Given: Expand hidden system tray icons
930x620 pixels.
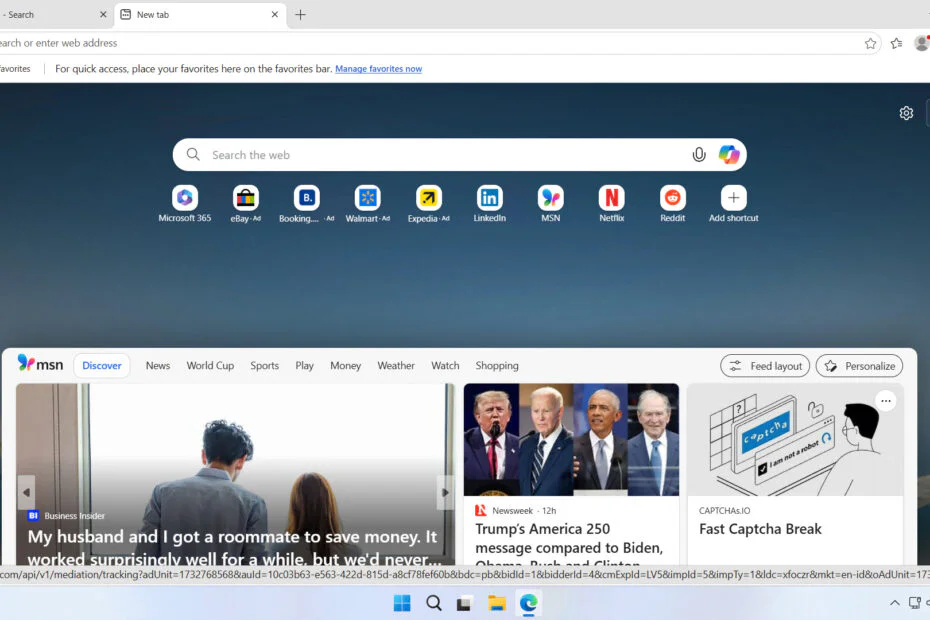Looking at the screenshot, I should 894,603.
